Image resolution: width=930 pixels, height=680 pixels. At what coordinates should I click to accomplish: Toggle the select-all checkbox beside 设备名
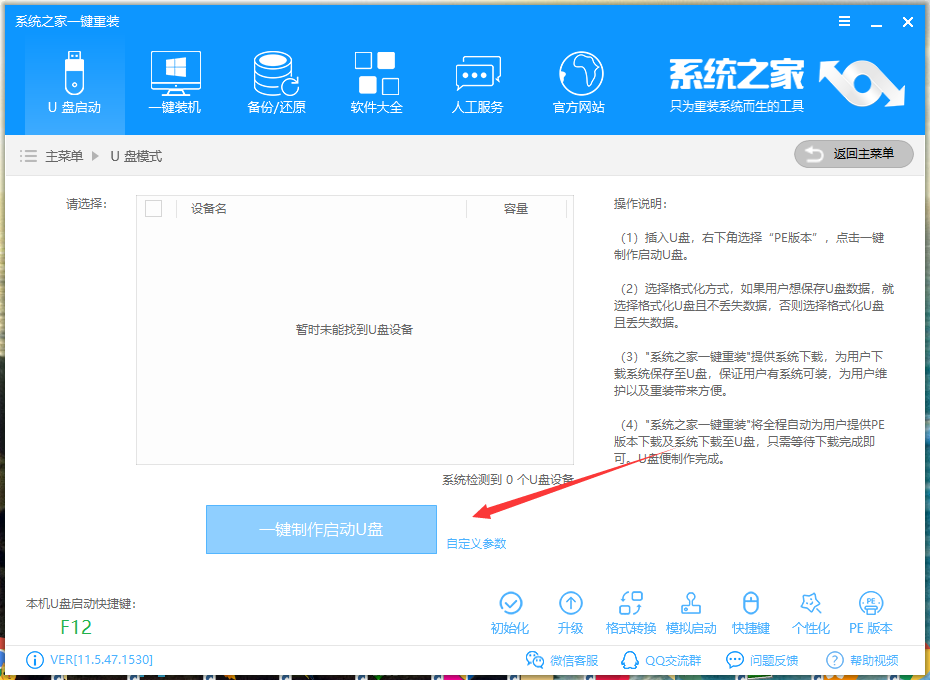[x=154, y=208]
